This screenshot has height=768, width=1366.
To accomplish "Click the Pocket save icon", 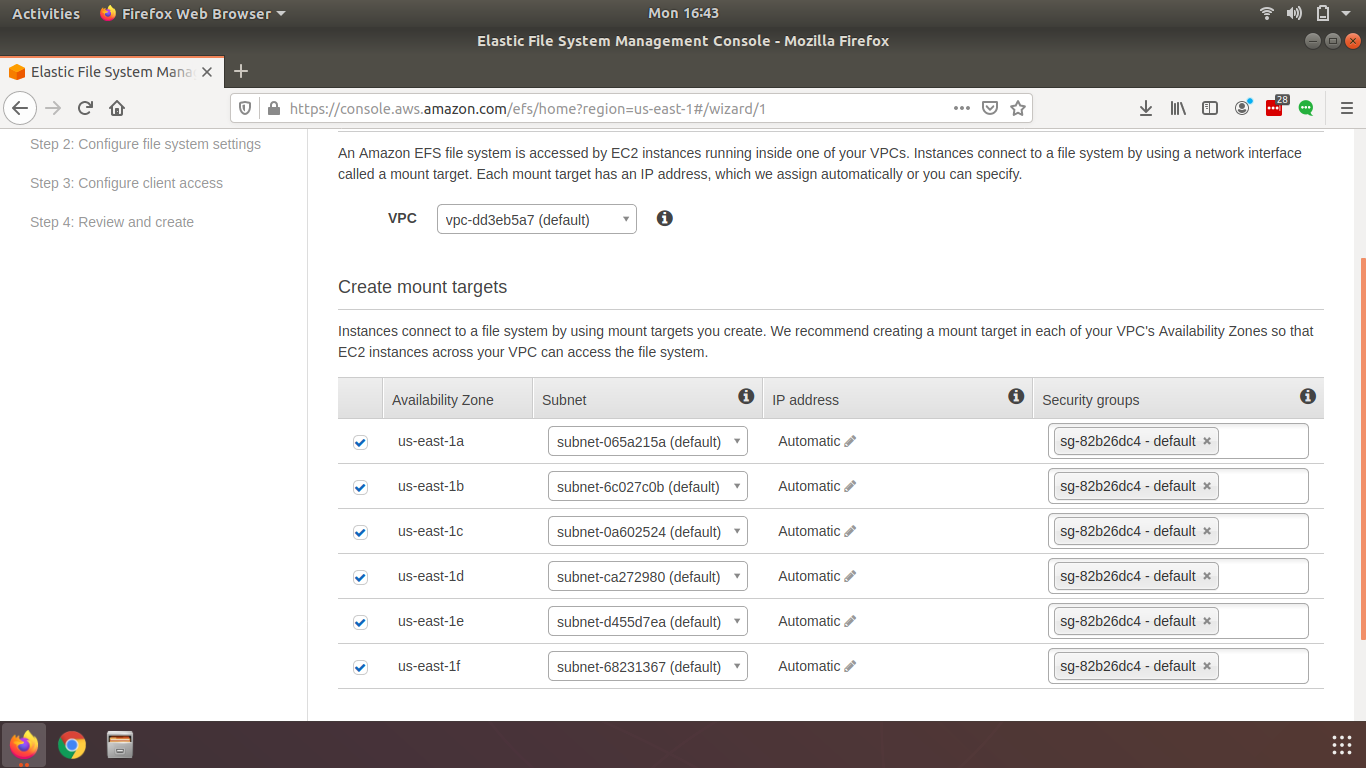I will [990, 108].
